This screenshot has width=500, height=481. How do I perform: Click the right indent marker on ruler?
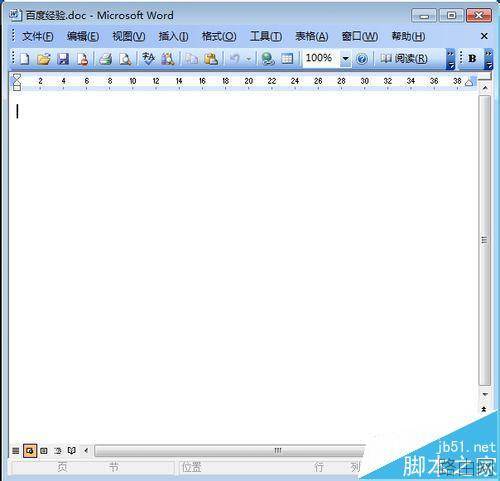[x=469, y=82]
